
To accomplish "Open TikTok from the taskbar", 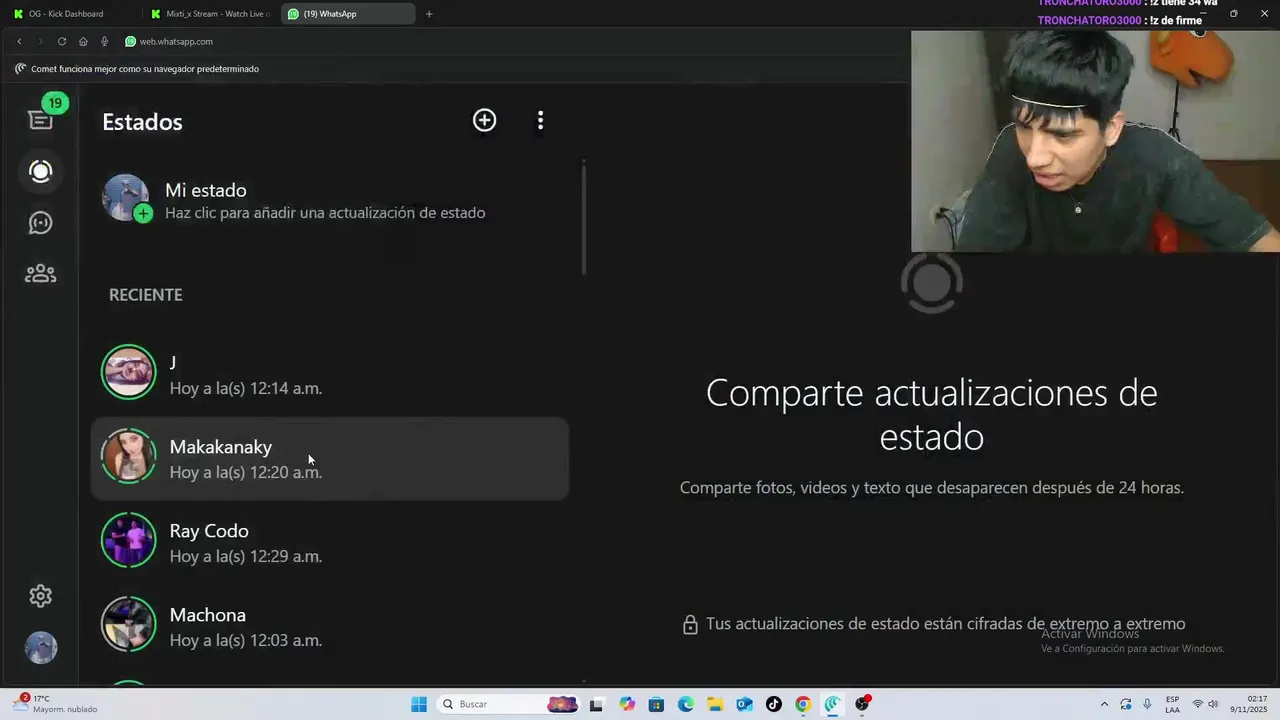I will [774, 704].
